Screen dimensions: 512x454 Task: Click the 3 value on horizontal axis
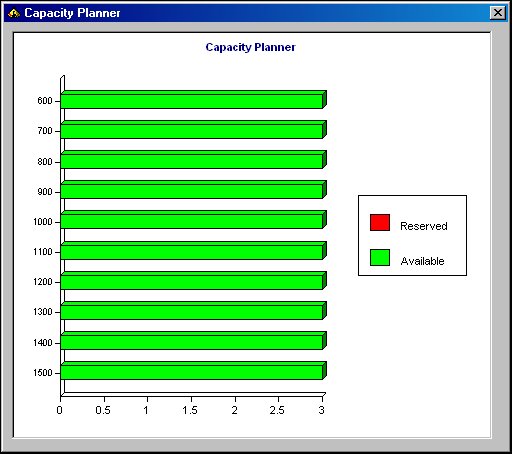point(321,410)
